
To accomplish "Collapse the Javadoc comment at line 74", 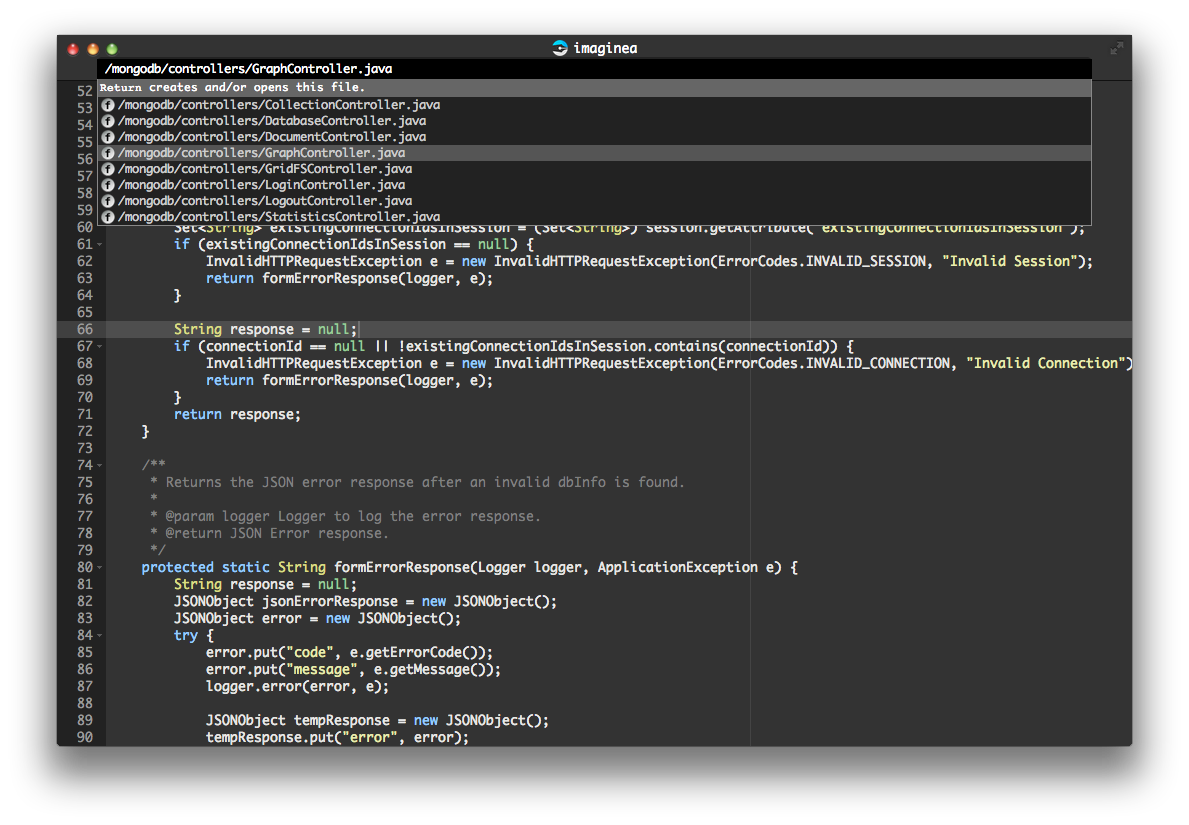I will (100, 466).
